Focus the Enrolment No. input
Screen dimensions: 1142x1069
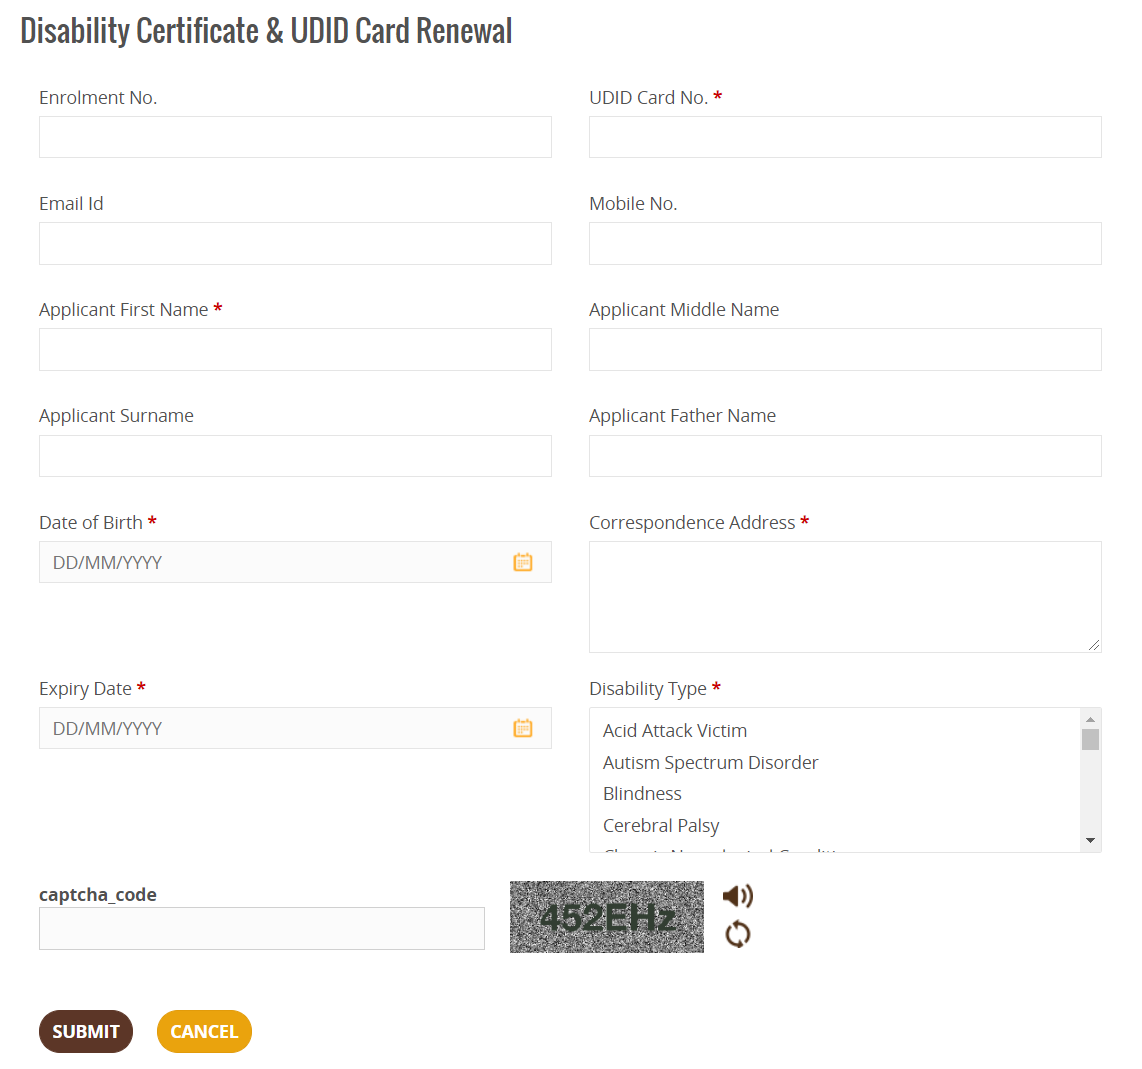(x=295, y=137)
